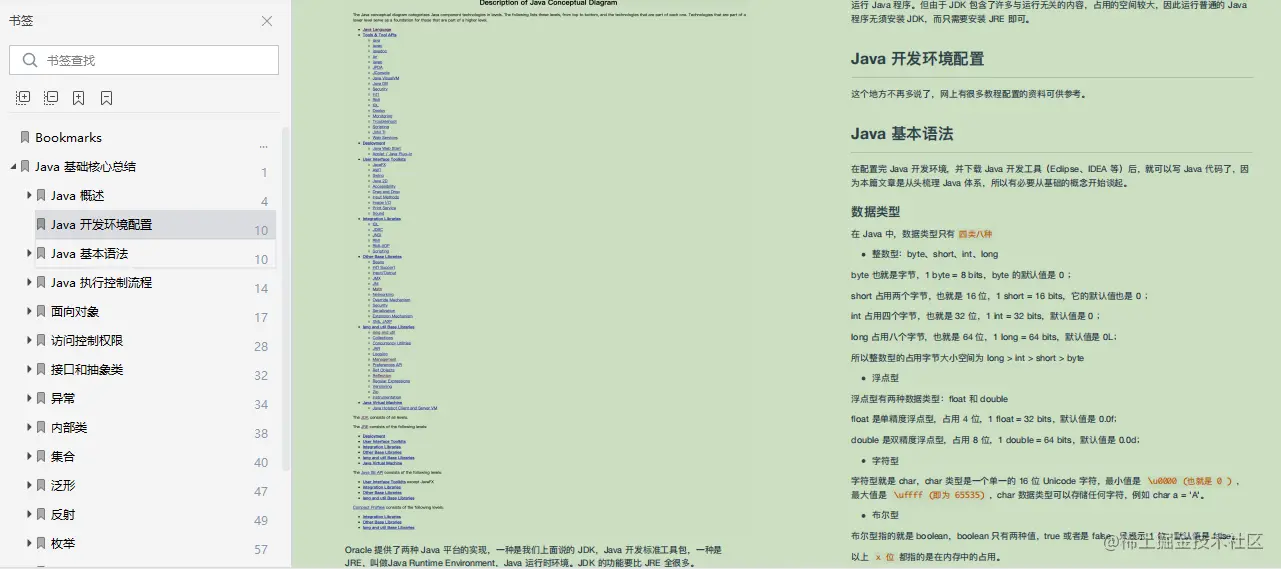Click the bookmarks panel vertical scrollbar
This screenshot has height=569, width=1281.
tap(285, 300)
